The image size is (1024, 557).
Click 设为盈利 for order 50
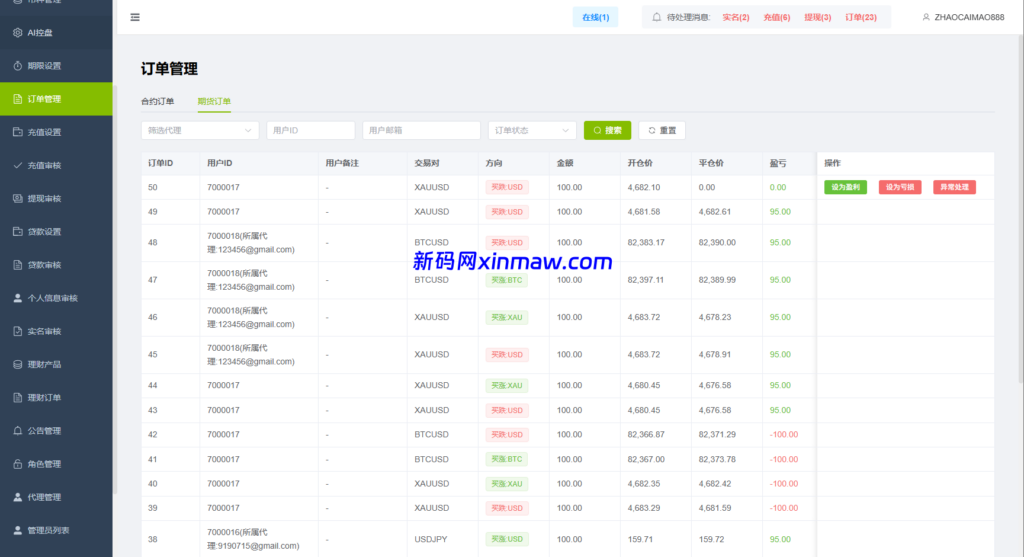(845, 187)
